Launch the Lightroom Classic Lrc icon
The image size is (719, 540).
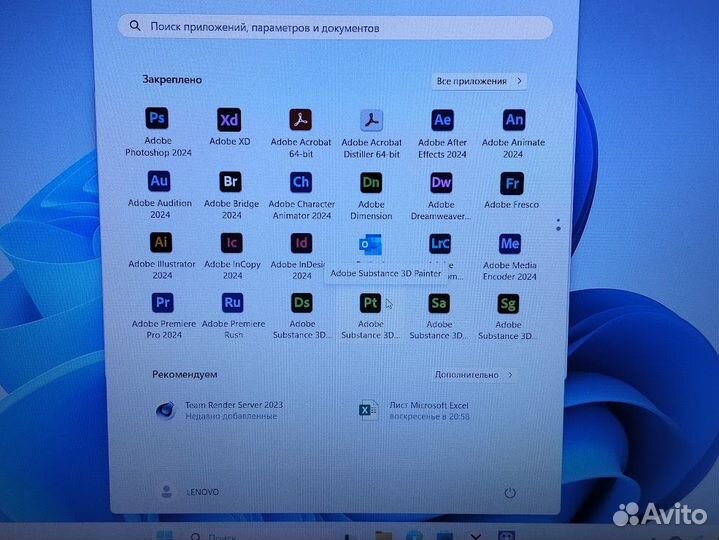(x=440, y=244)
